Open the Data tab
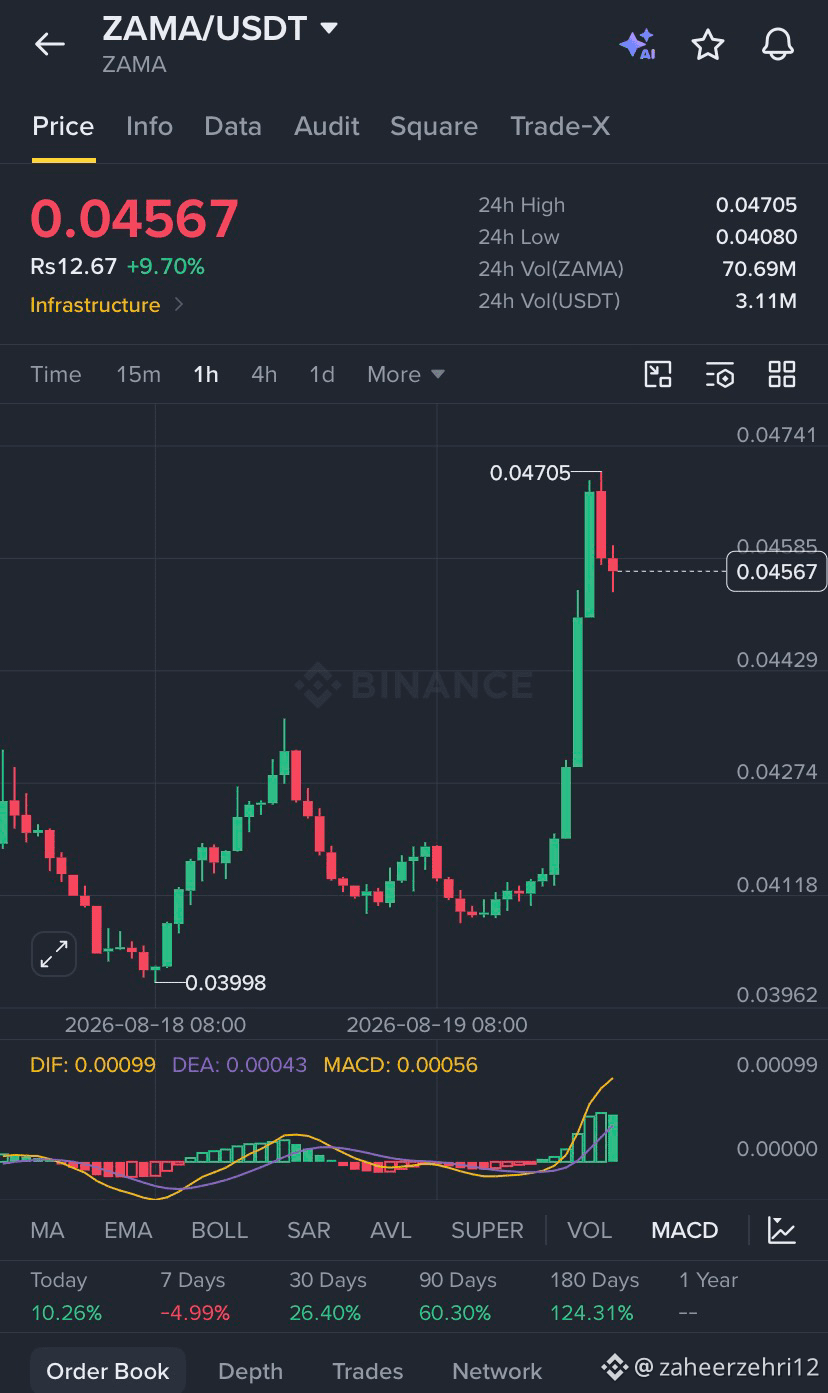The width and height of the screenshot is (828, 1393). pos(233,126)
